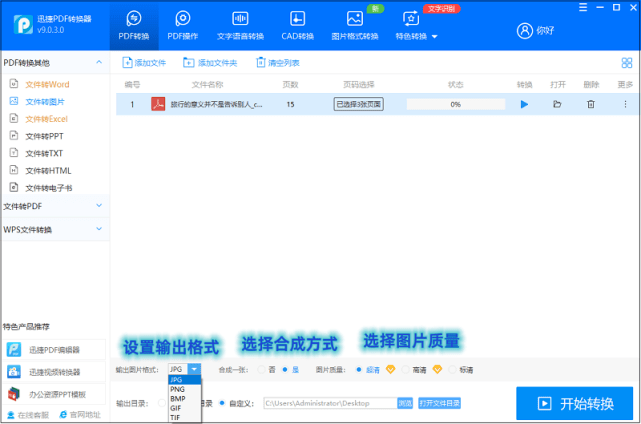The image size is (641, 424).
Task: Select 自定义 output directory option
Action: [222, 403]
